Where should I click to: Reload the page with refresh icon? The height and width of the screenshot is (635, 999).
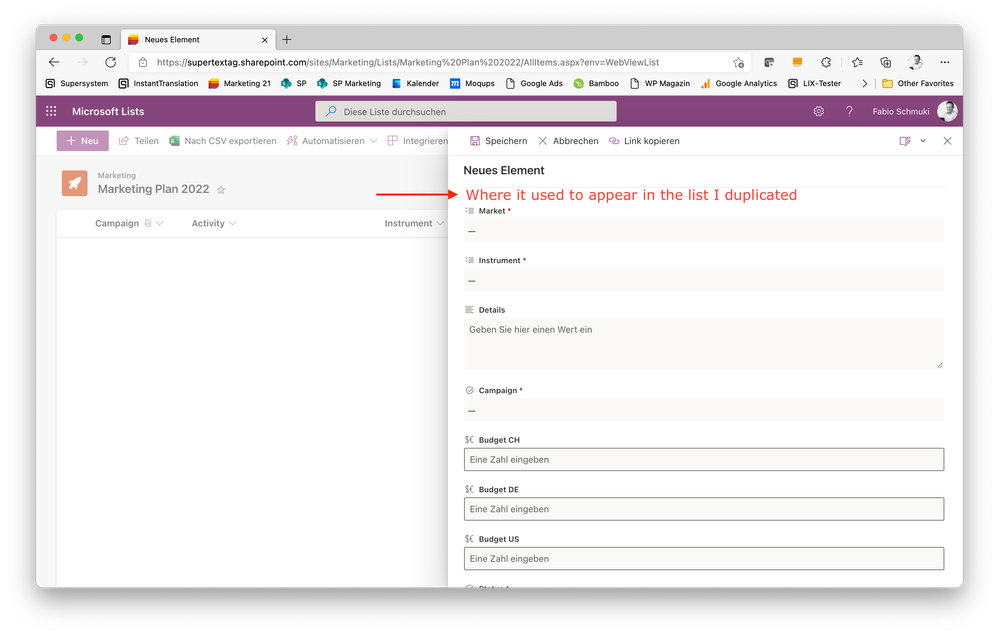coord(111,62)
